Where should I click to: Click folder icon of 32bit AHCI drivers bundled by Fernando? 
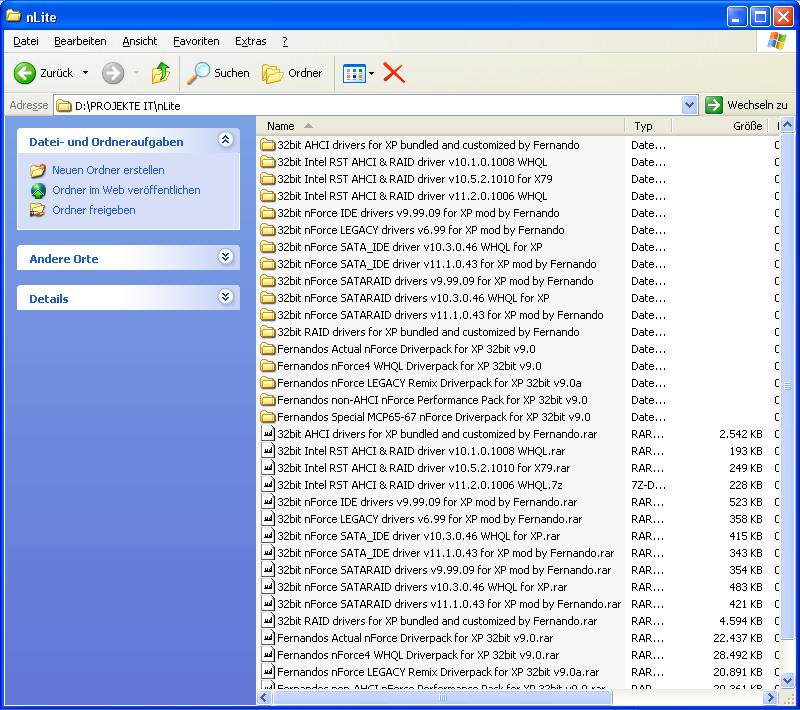[267, 145]
